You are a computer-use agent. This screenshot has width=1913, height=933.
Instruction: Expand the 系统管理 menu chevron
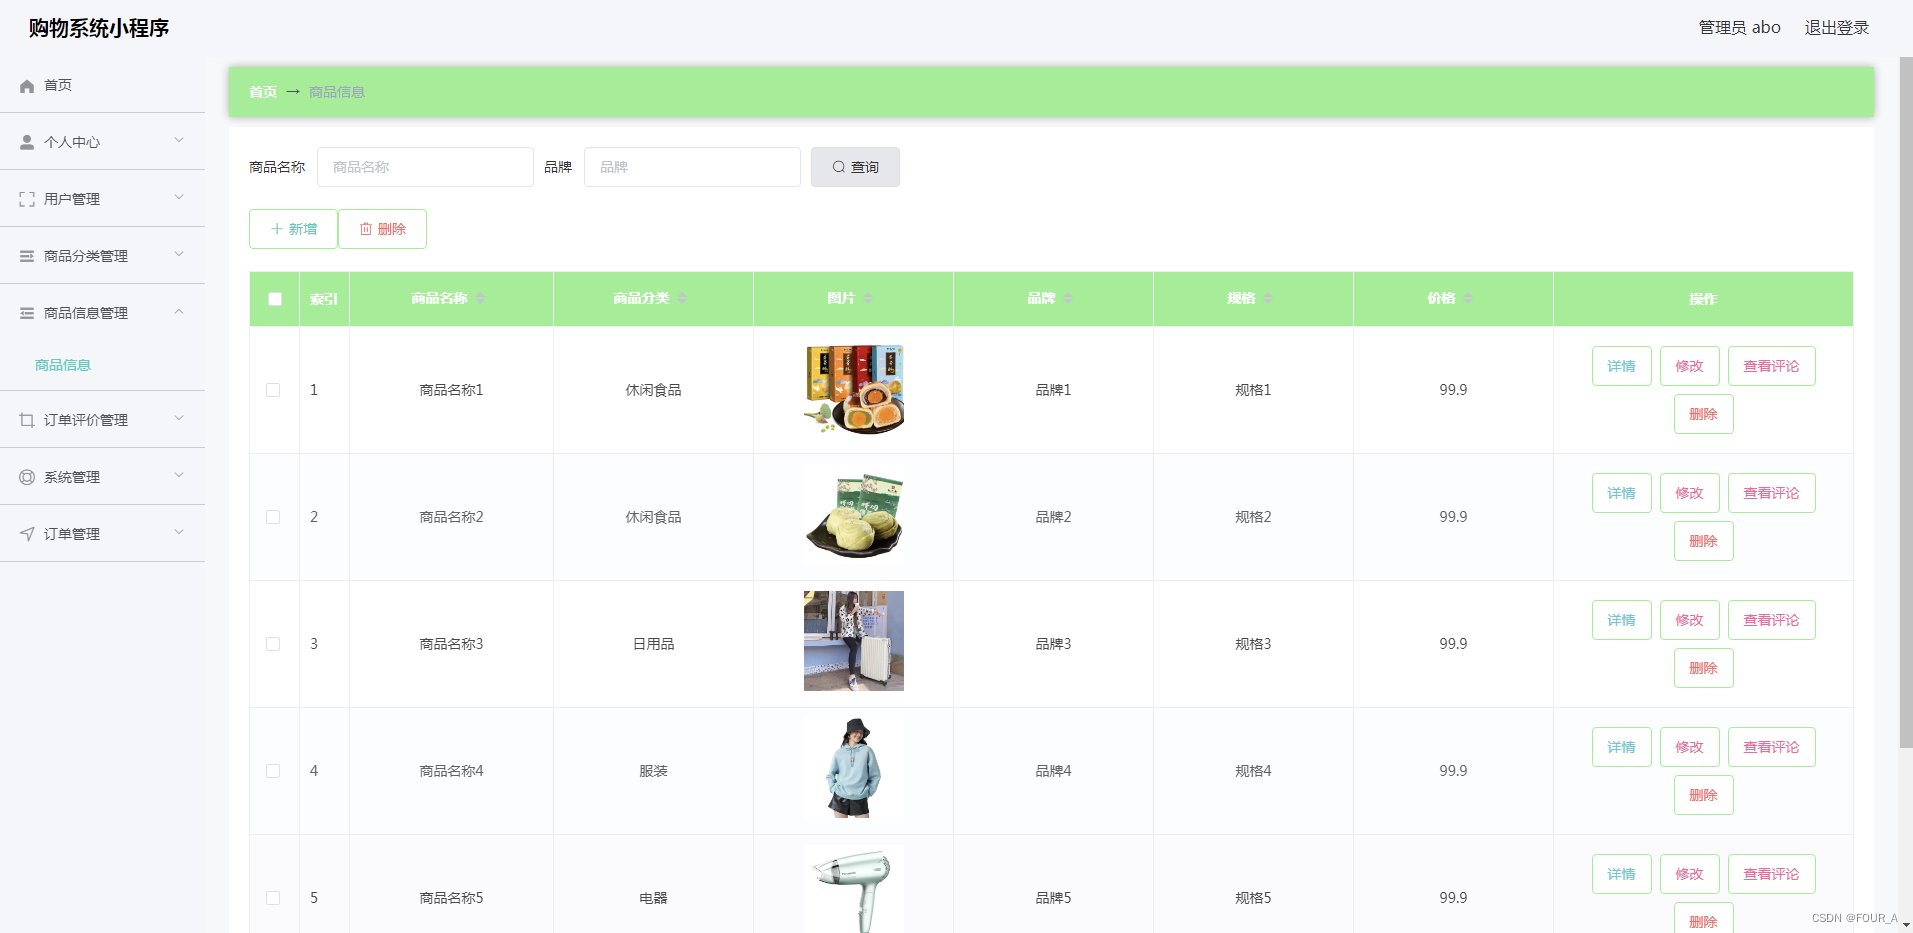pyautogui.click(x=179, y=475)
